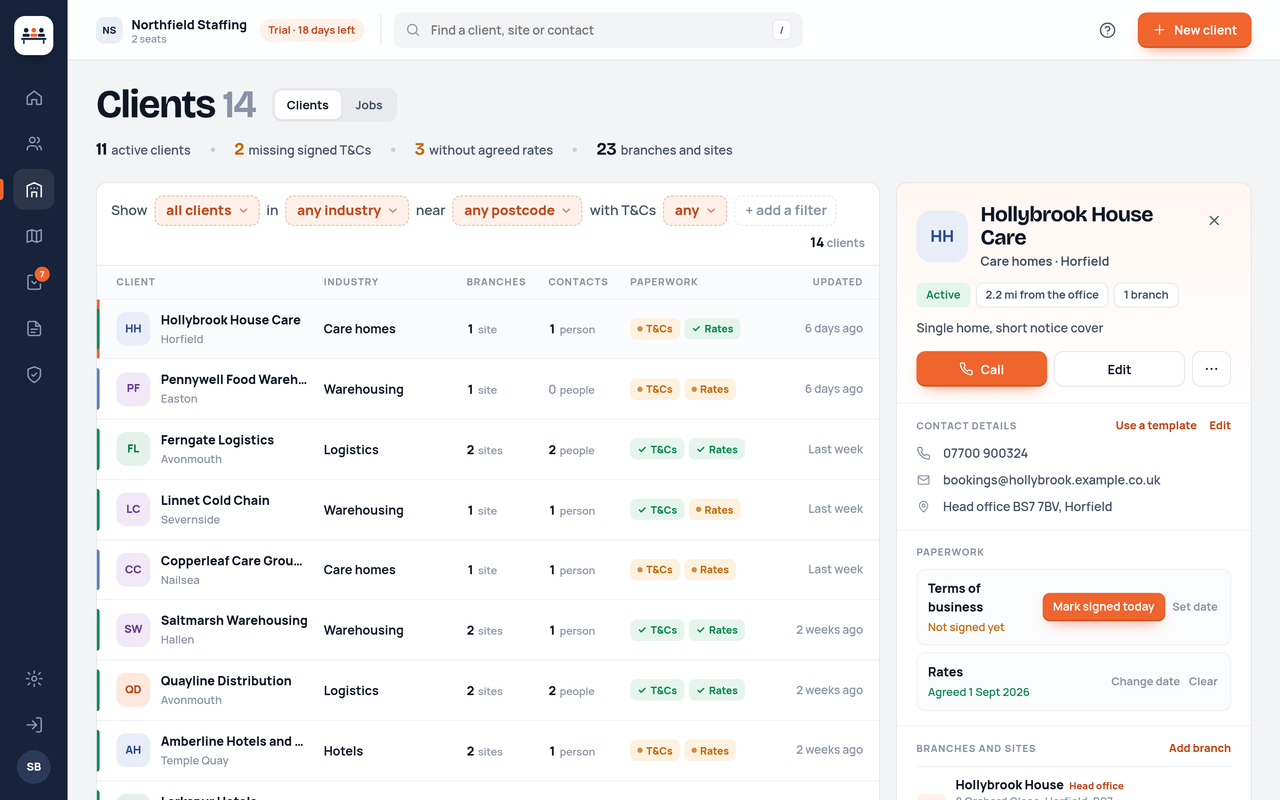Click the Updated column header
This screenshot has width=1280, height=800.
(837, 282)
